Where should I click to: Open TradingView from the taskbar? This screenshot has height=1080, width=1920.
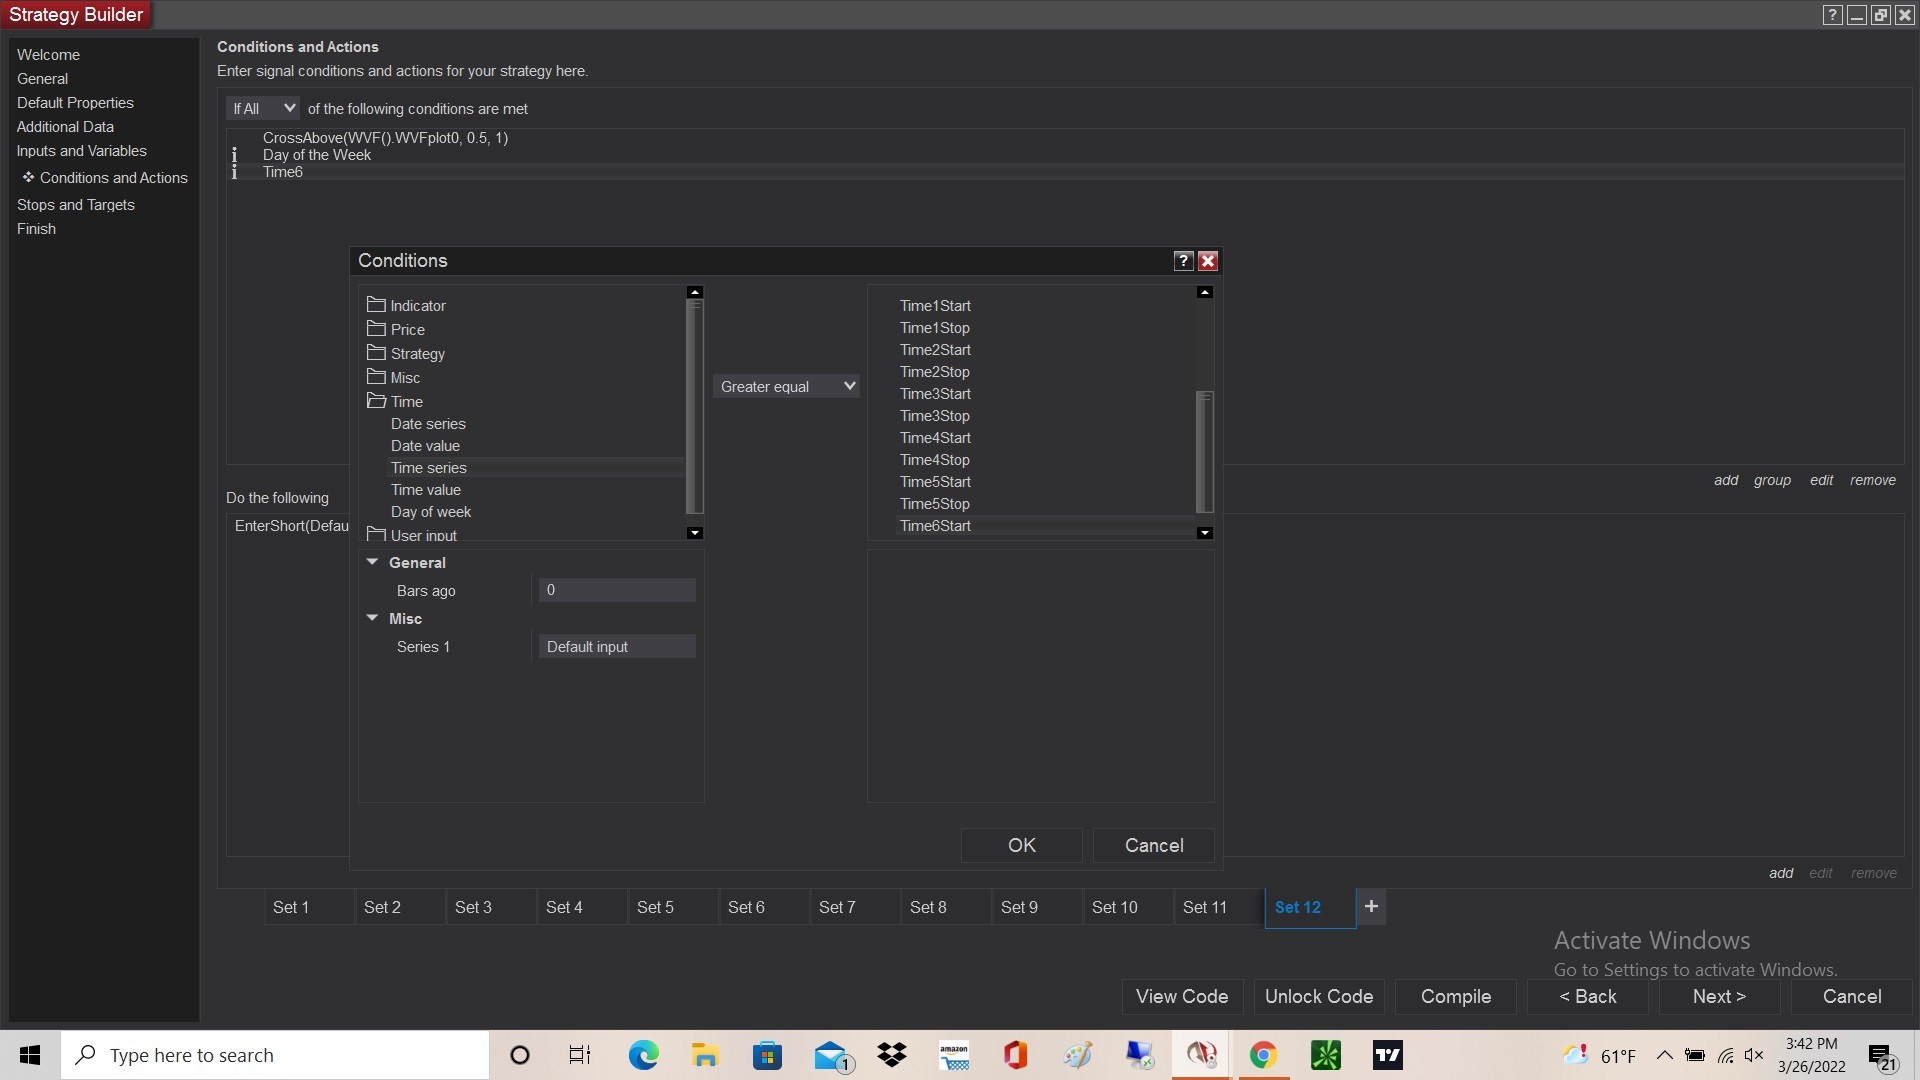[1387, 1055]
